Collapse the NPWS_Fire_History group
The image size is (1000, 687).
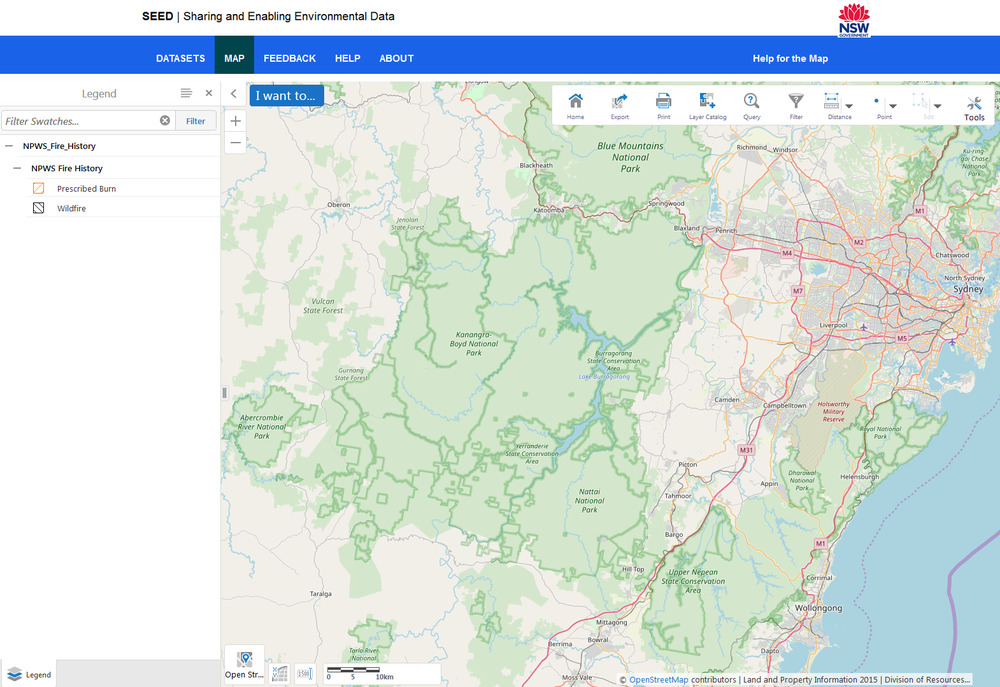click(9, 146)
